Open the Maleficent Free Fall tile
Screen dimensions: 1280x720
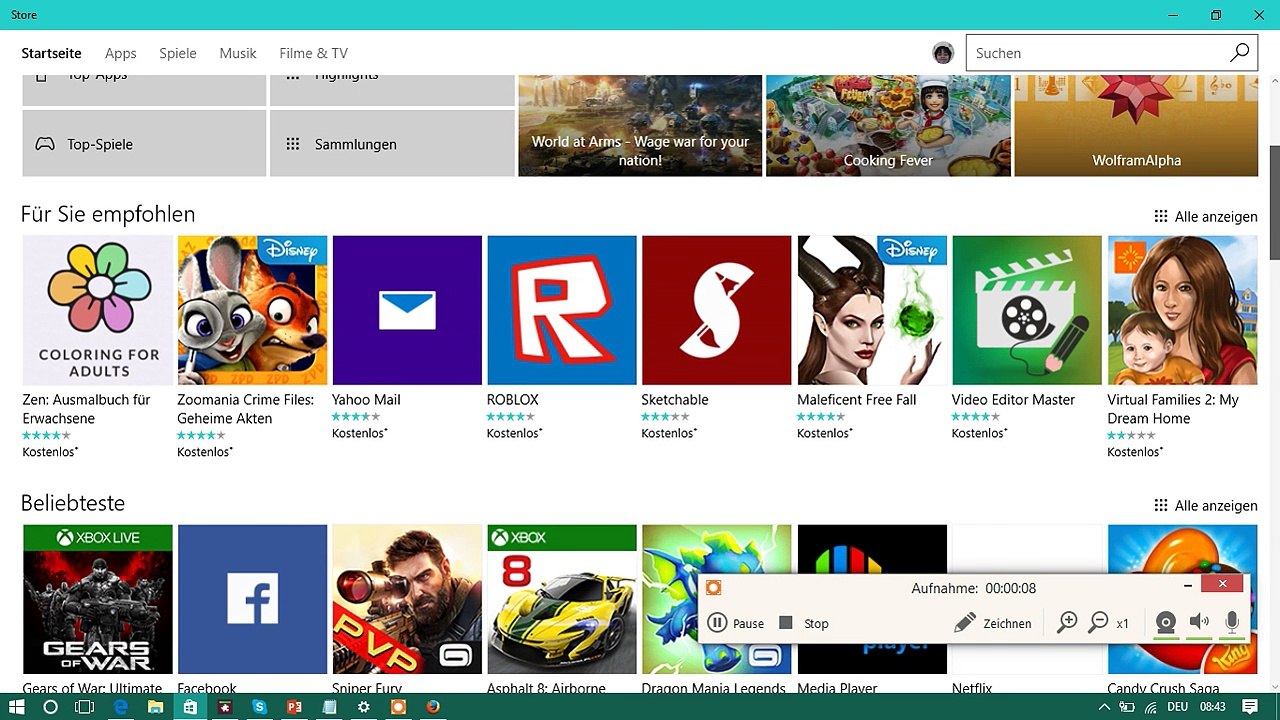click(872, 310)
